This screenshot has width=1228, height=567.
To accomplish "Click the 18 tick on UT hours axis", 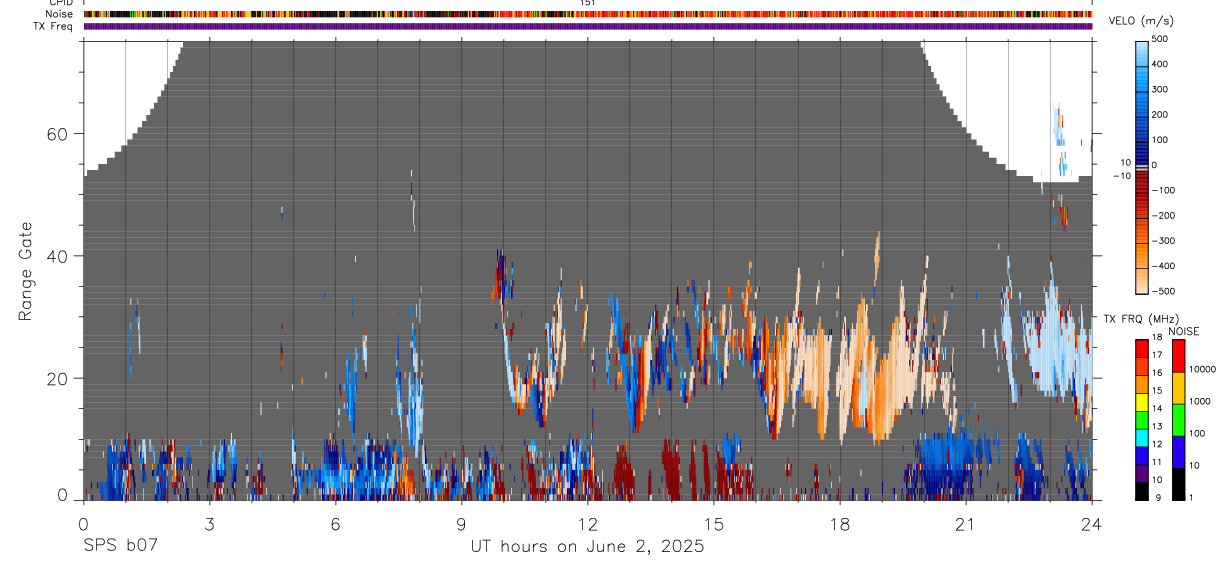I will tap(840, 523).
